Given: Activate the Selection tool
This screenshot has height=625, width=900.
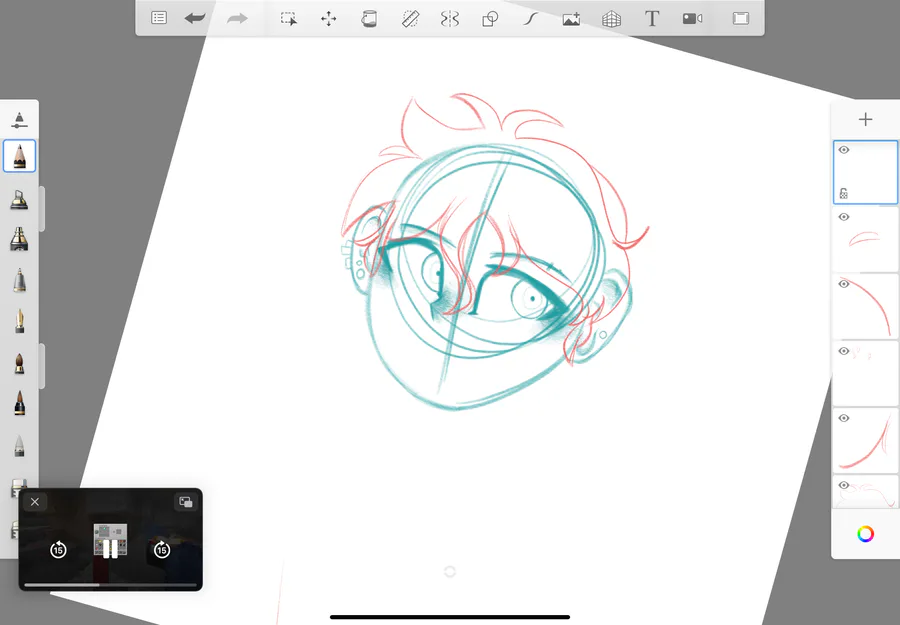Looking at the screenshot, I should 289,19.
